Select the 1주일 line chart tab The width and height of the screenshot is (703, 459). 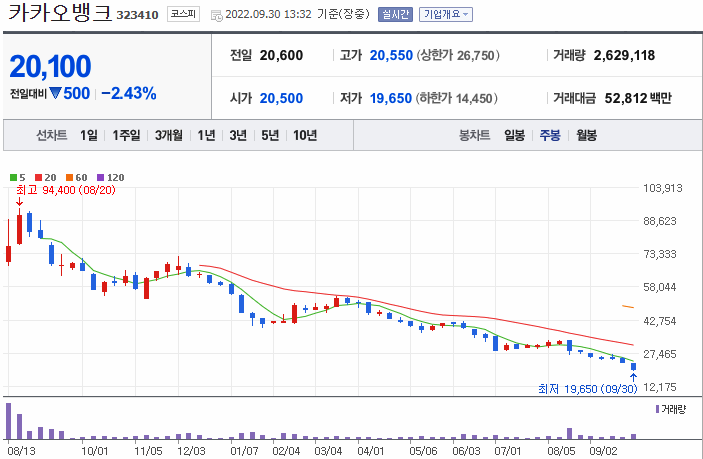pos(126,135)
